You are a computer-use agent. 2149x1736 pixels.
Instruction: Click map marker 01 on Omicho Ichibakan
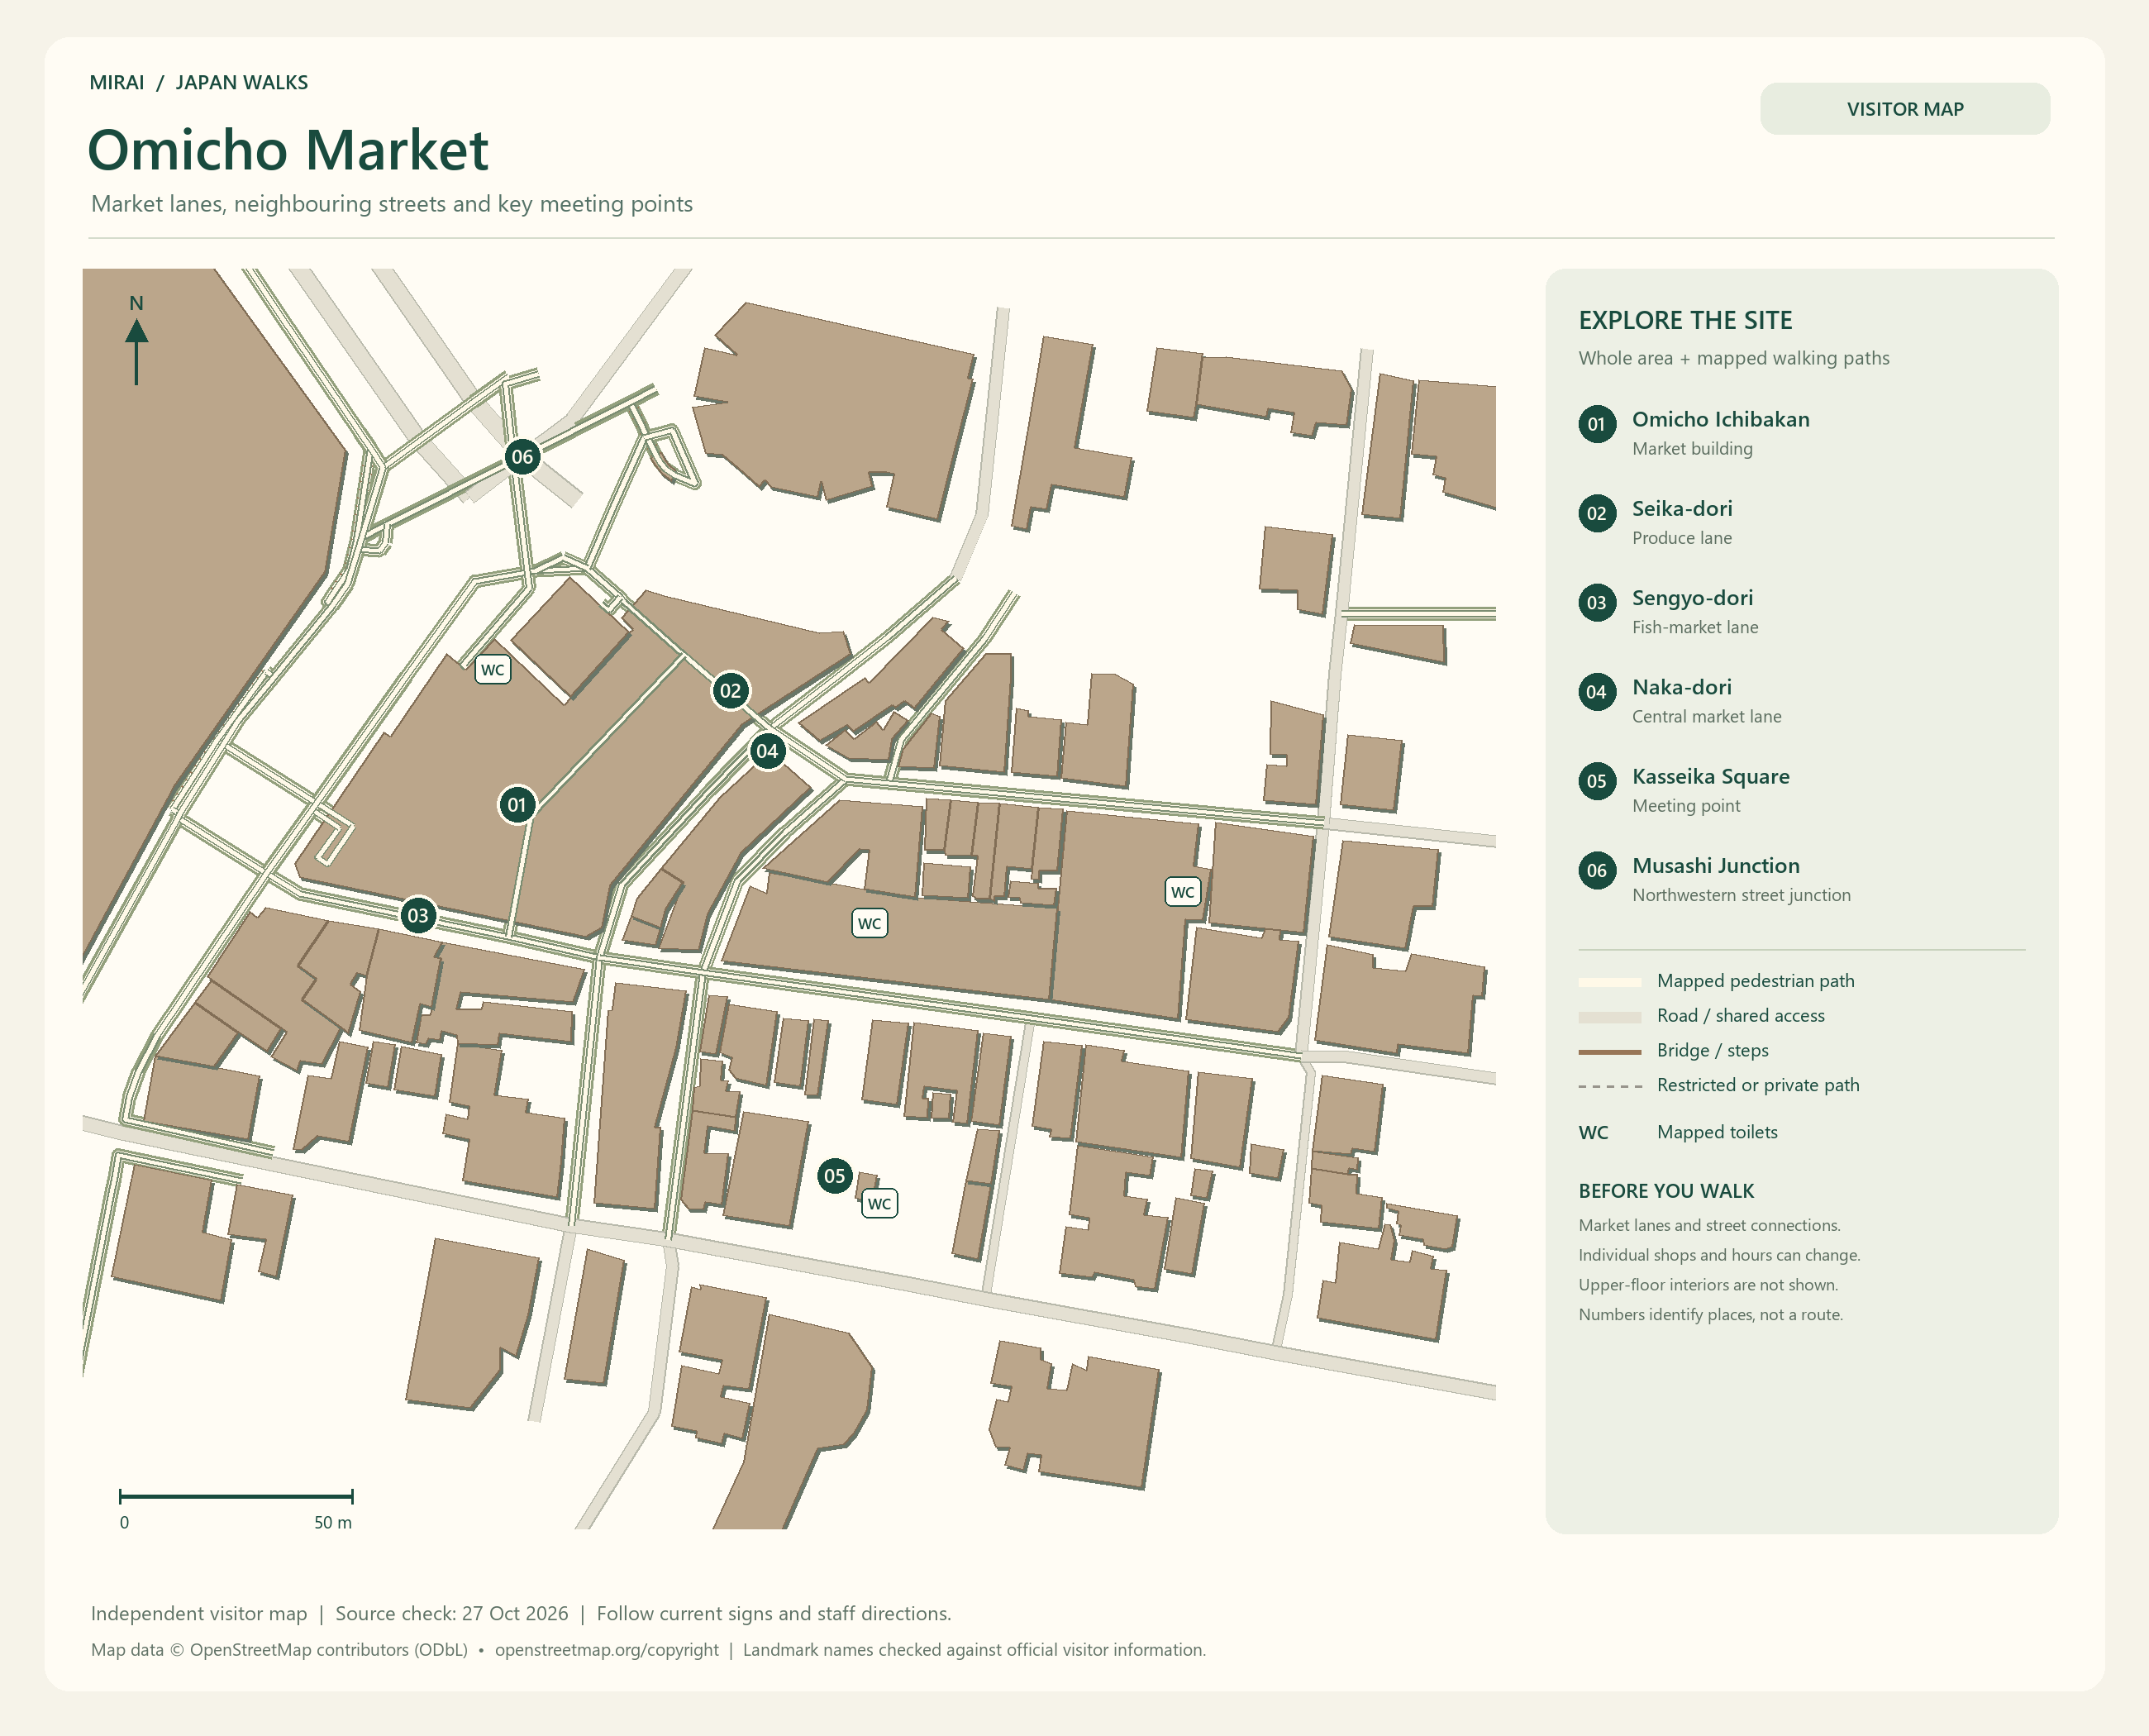(517, 805)
